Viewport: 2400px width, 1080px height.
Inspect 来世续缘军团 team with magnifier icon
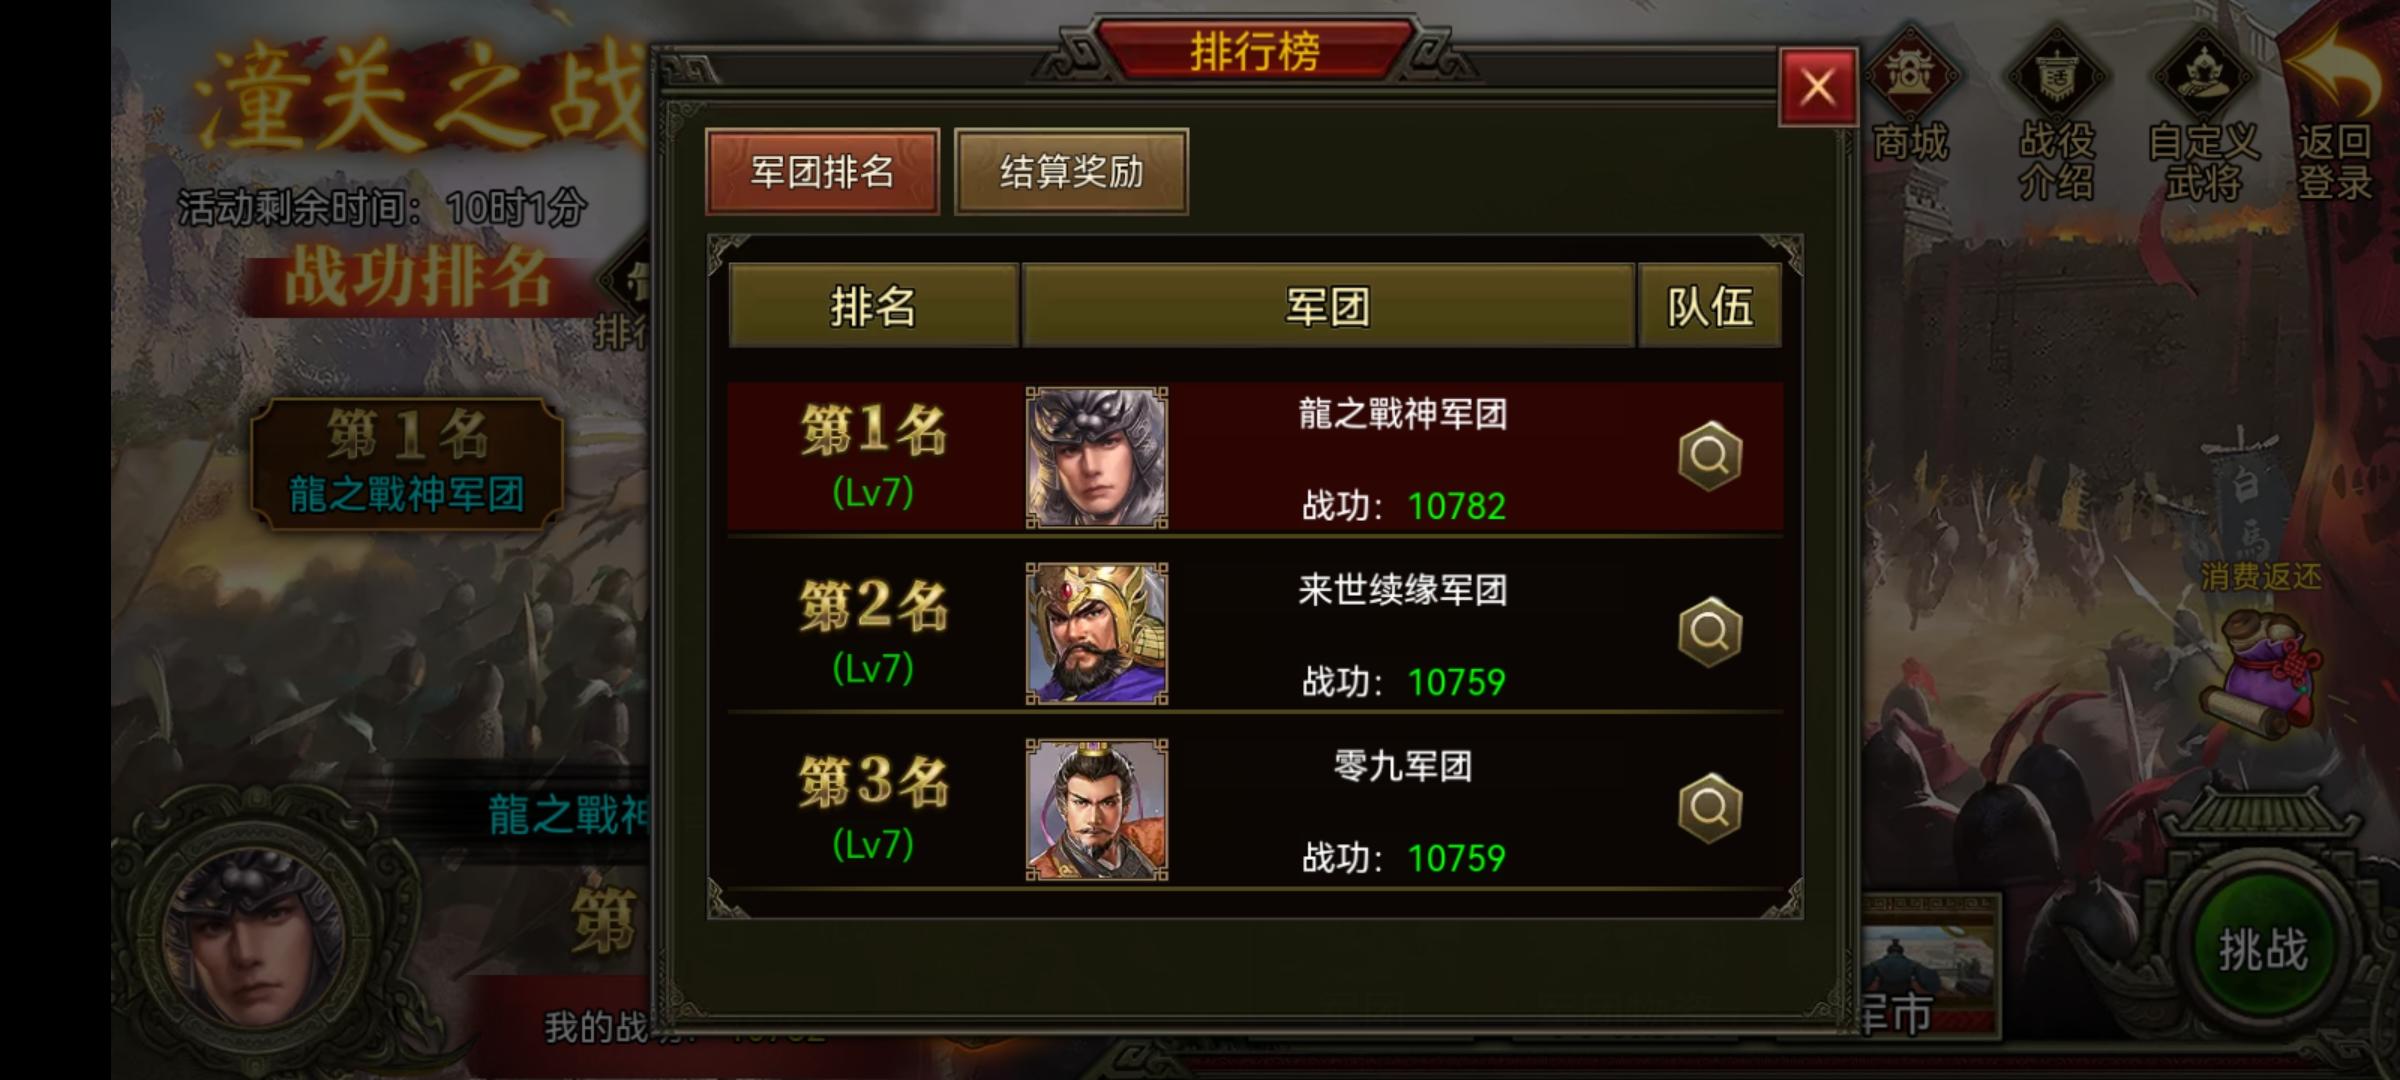[x=1709, y=632]
